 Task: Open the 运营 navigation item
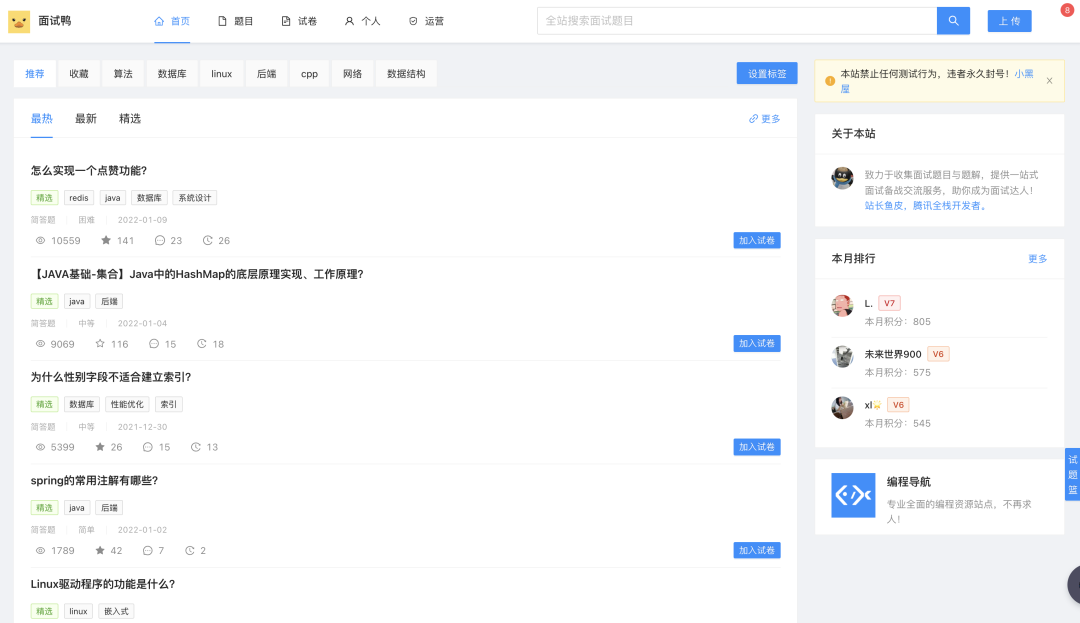point(426,21)
